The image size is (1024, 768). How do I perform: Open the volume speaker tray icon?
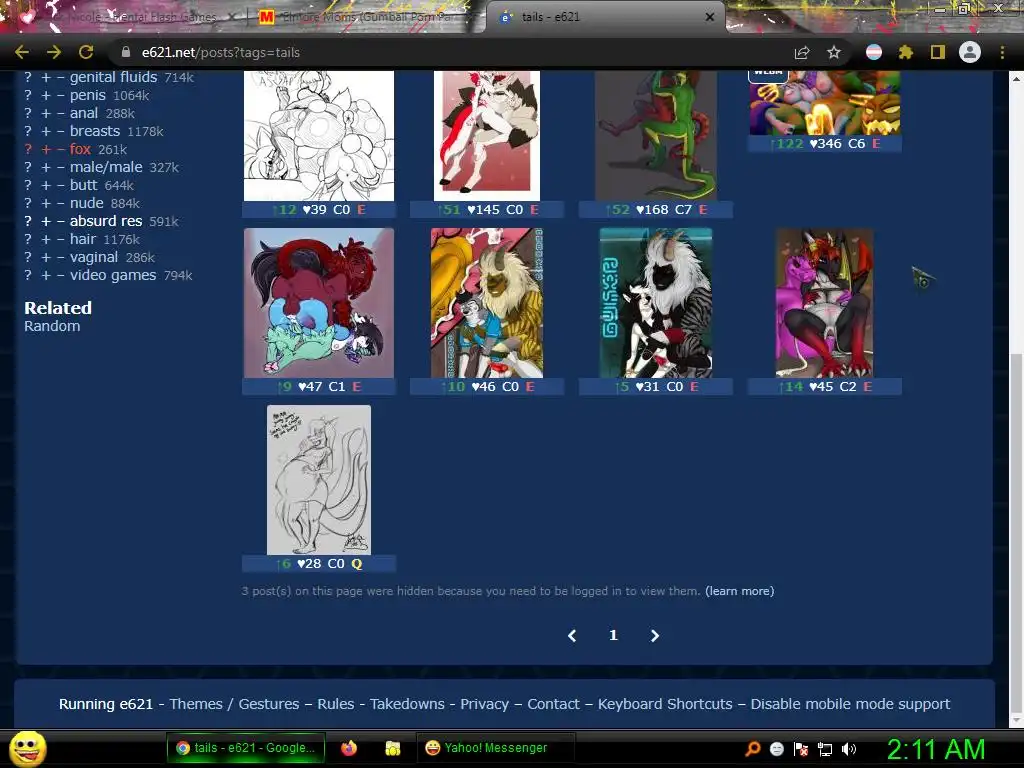click(849, 748)
